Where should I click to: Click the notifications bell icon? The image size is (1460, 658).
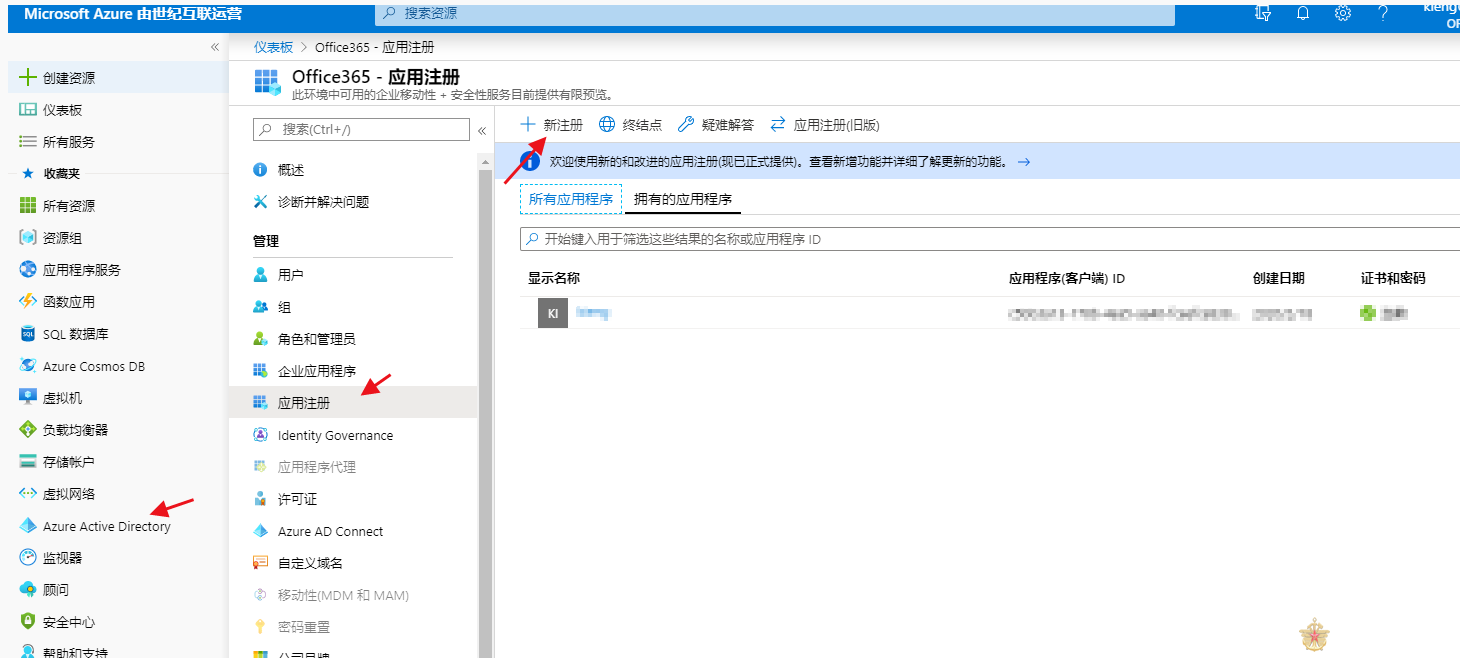(x=1303, y=13)
